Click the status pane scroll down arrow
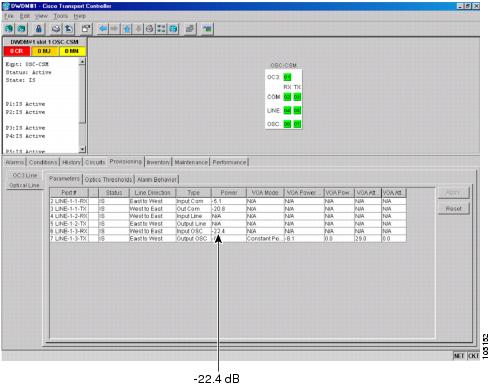The width and height of the screenshot is (490, 386). click(82, 150)
